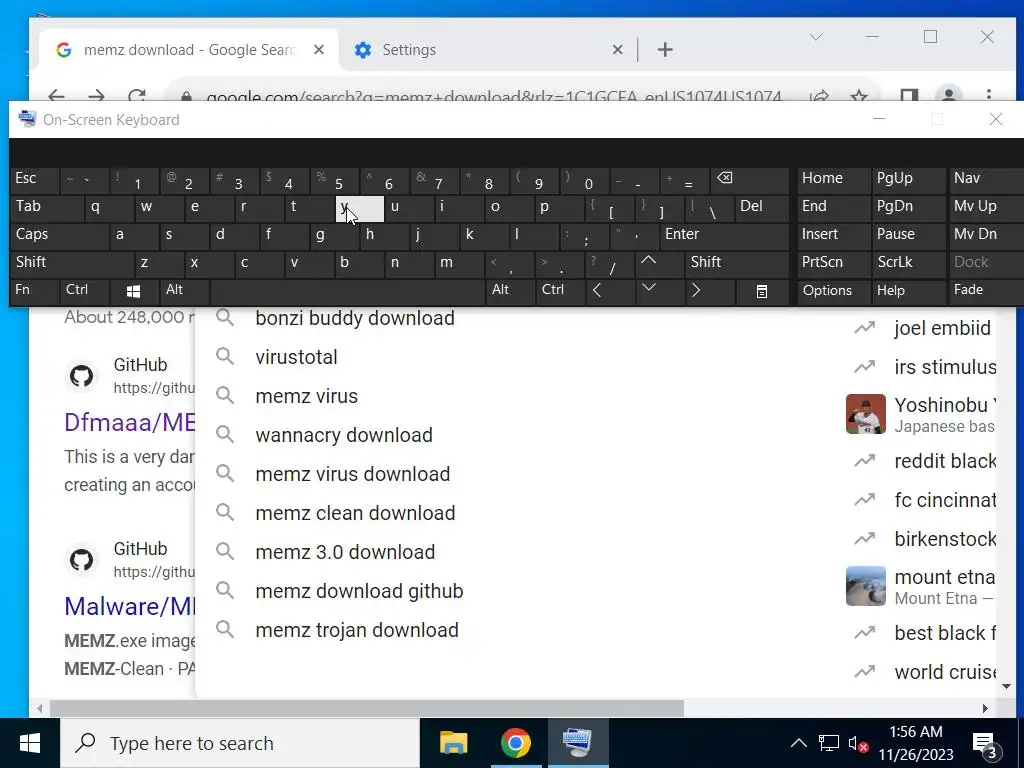Click 'joel embiid' trending search
Image resolution: width=1024 pixels, height=768 pixels.
[942, 328]
